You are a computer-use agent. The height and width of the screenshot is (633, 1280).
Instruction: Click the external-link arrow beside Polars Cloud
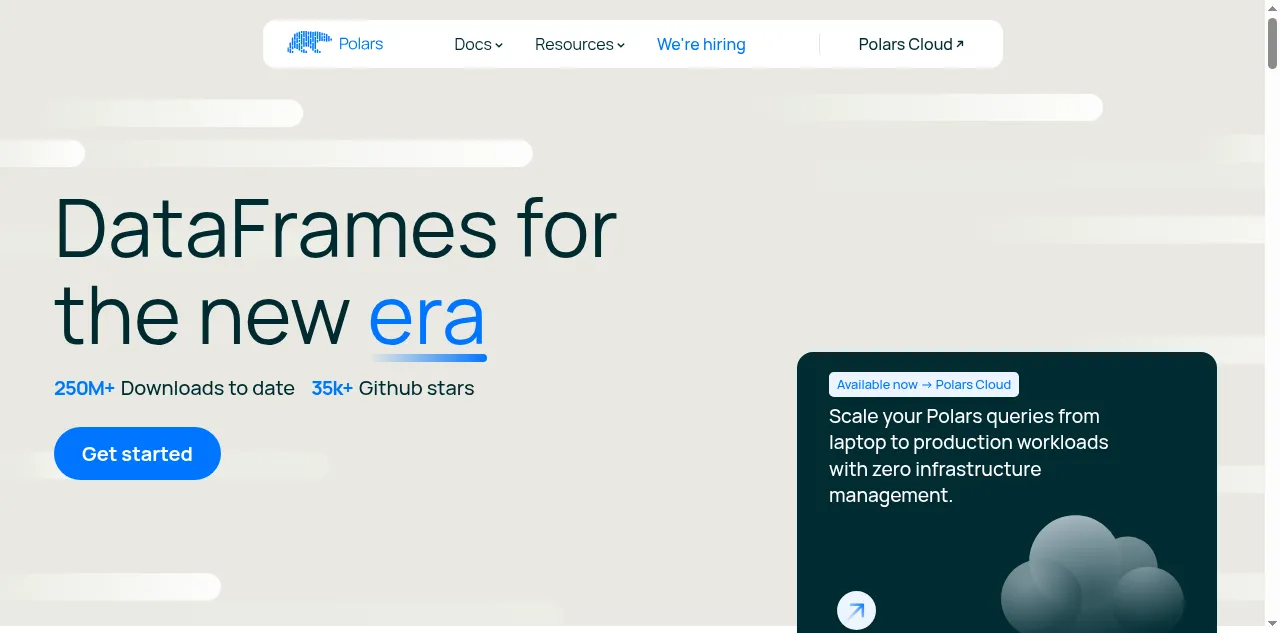pyautogui.click(x=960, y=44)
